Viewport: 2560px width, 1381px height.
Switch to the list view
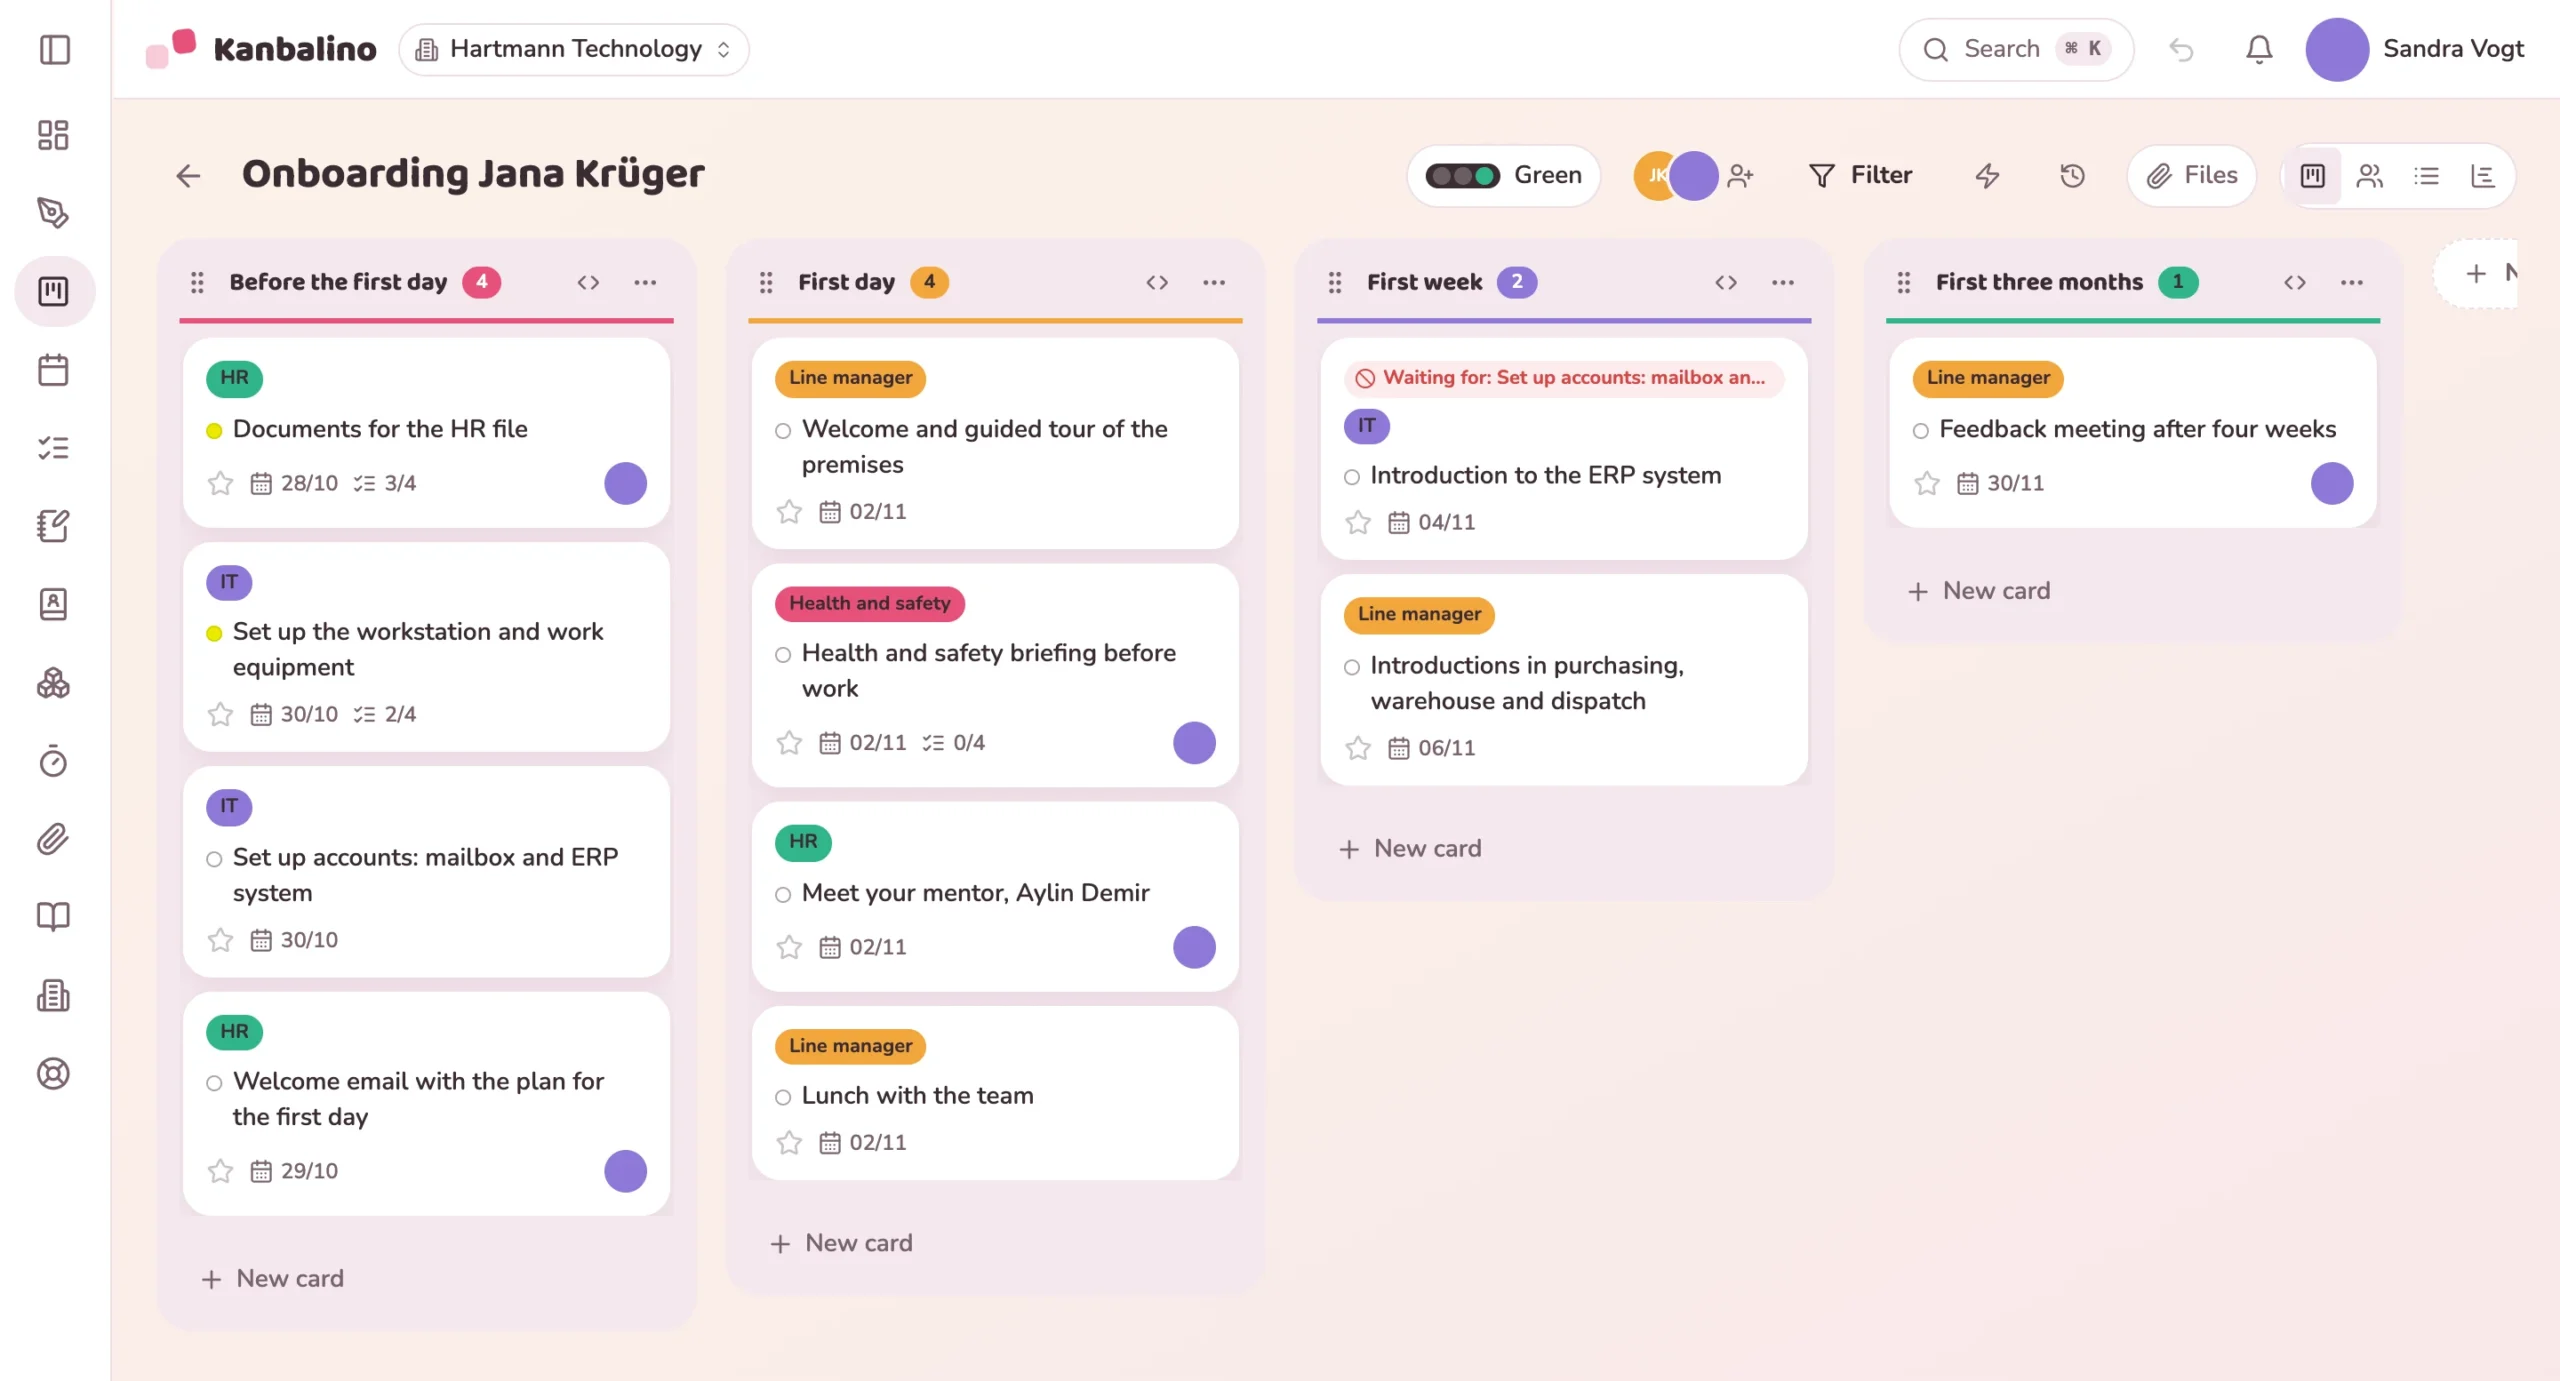tap(2426, 176)
